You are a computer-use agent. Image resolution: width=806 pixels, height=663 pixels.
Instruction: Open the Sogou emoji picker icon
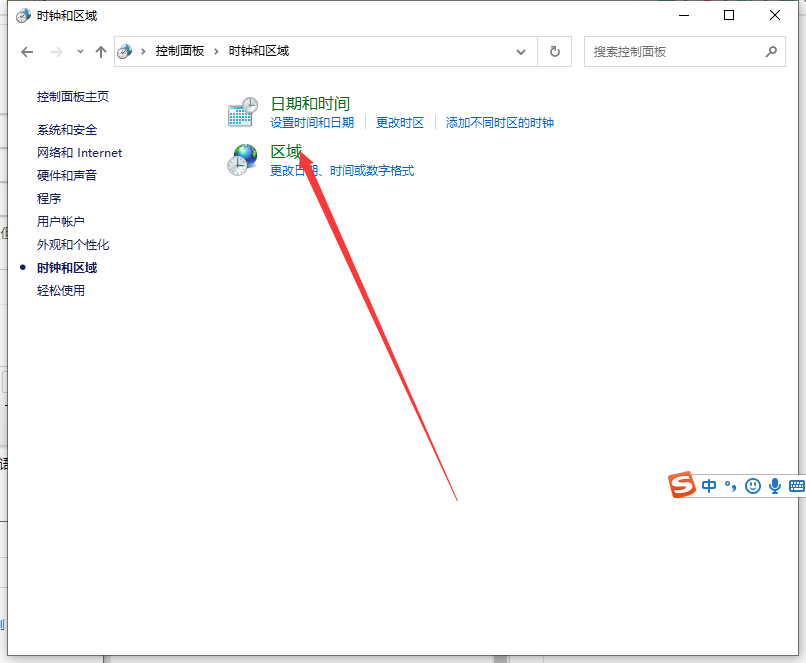coord(753,486)
